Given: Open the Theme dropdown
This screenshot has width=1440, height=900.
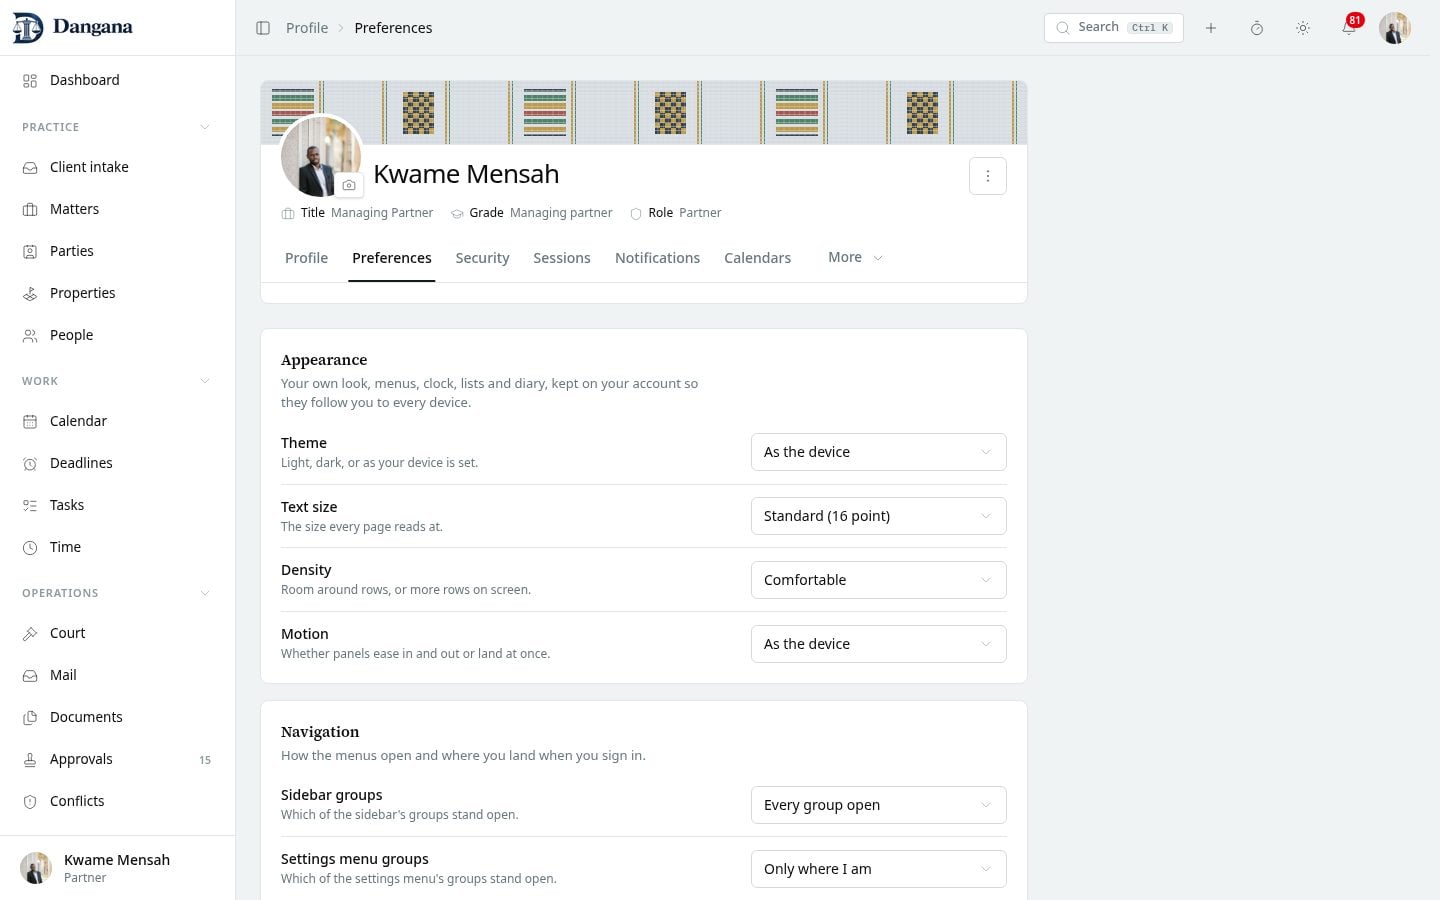Looking at the screenshot, I should pos(878,452).
